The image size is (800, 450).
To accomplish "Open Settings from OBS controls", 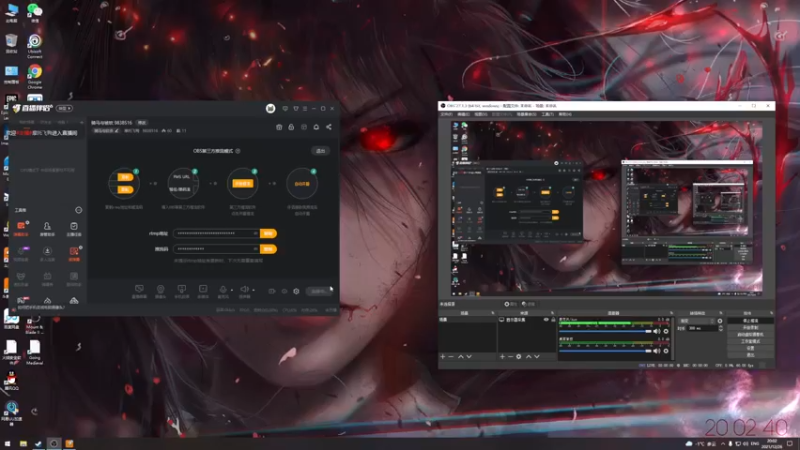I will 750,348.
